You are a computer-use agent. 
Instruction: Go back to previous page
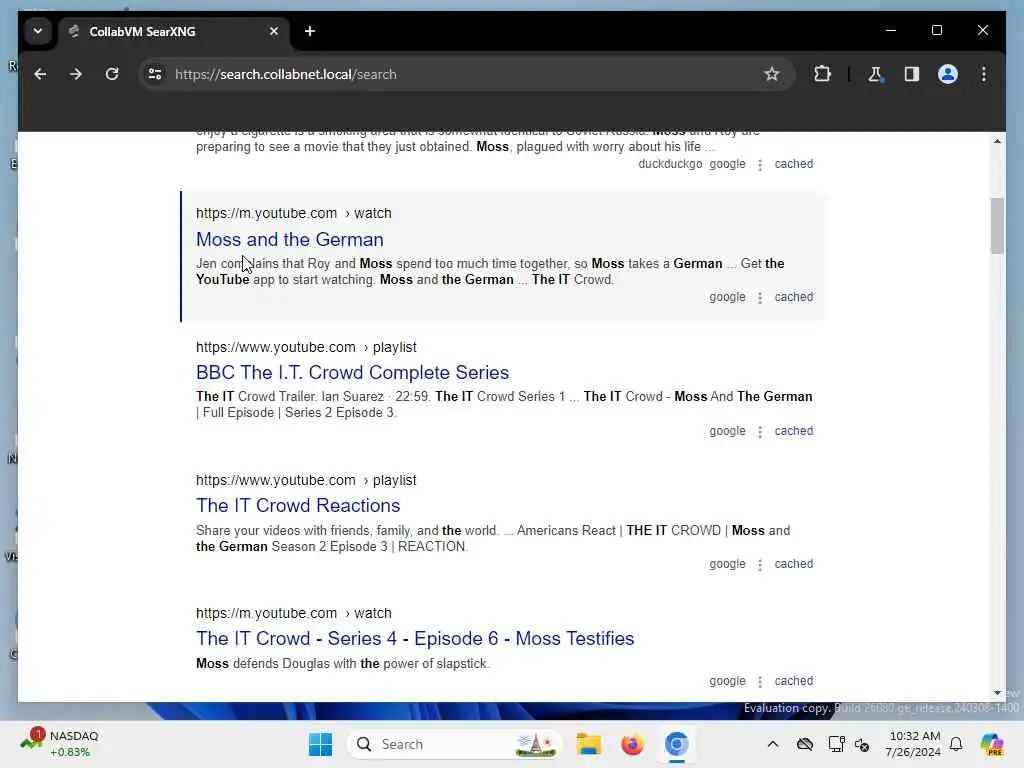(40, 74)
